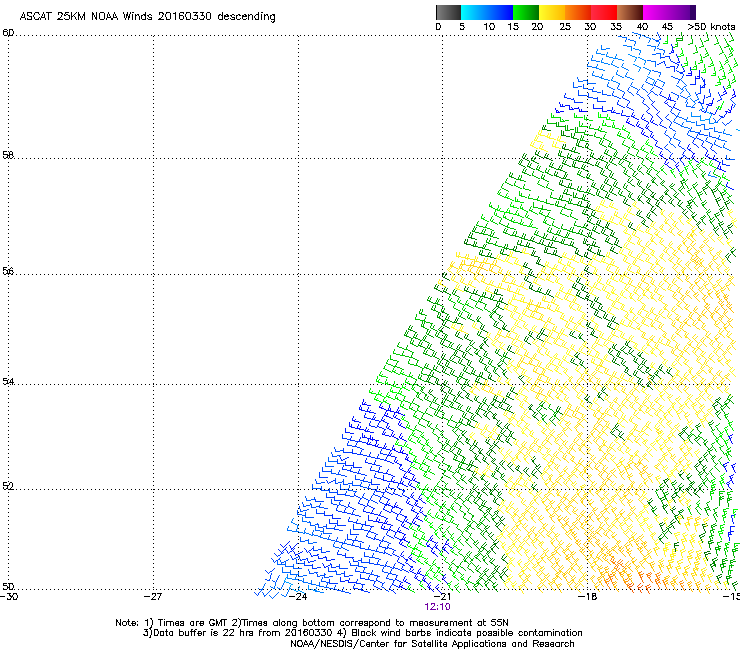Click the gray 0–5 knots legend swatch
Image resolution: width=740 pixels, height=650 pixels.
pos(448,12)
